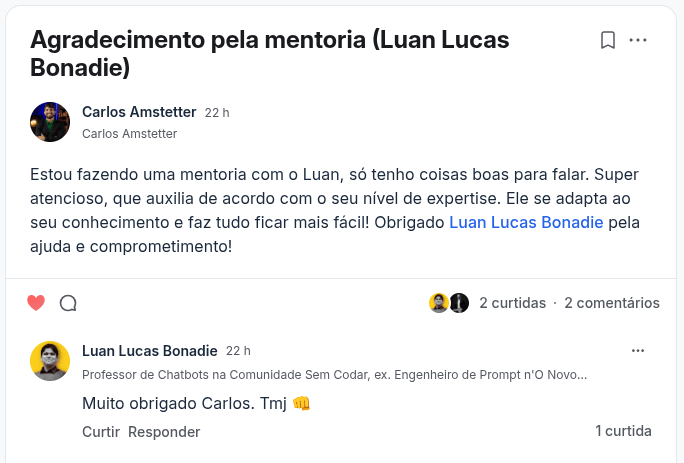
Task: Click the first liker avatar beside 2 curtidas
Action: 439,303
